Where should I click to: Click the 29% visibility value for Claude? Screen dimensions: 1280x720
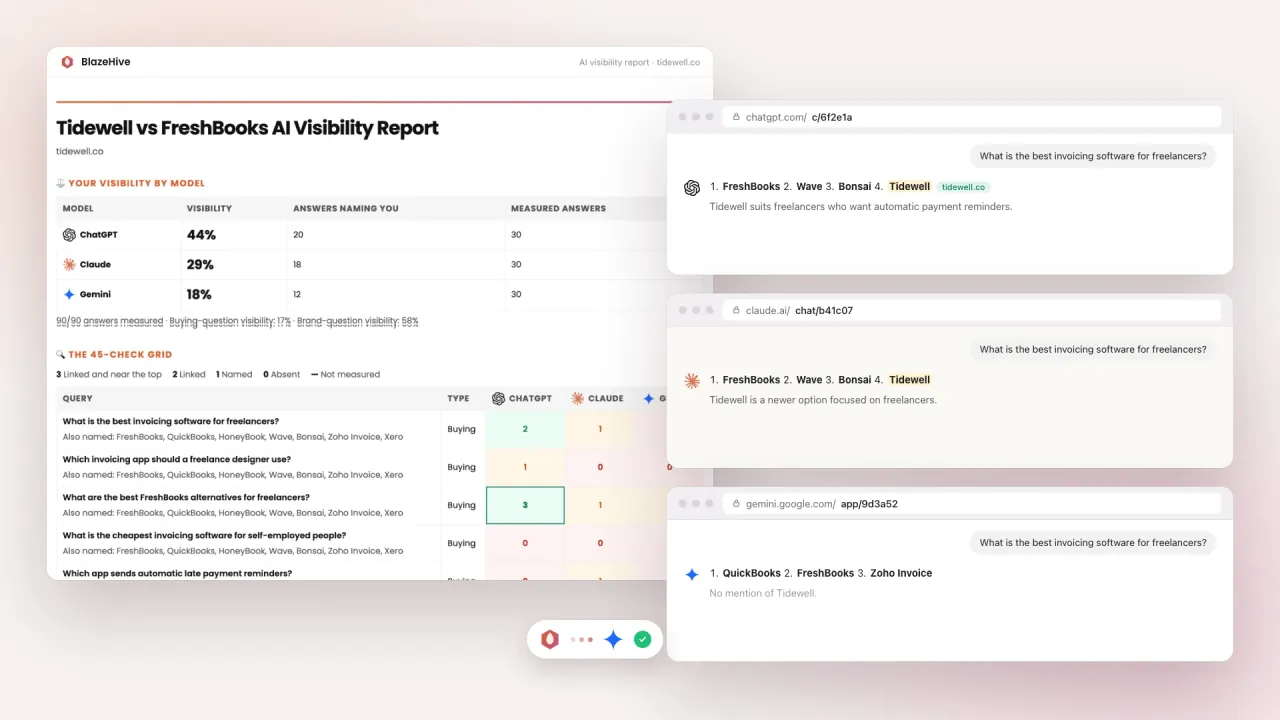point(200,265)
